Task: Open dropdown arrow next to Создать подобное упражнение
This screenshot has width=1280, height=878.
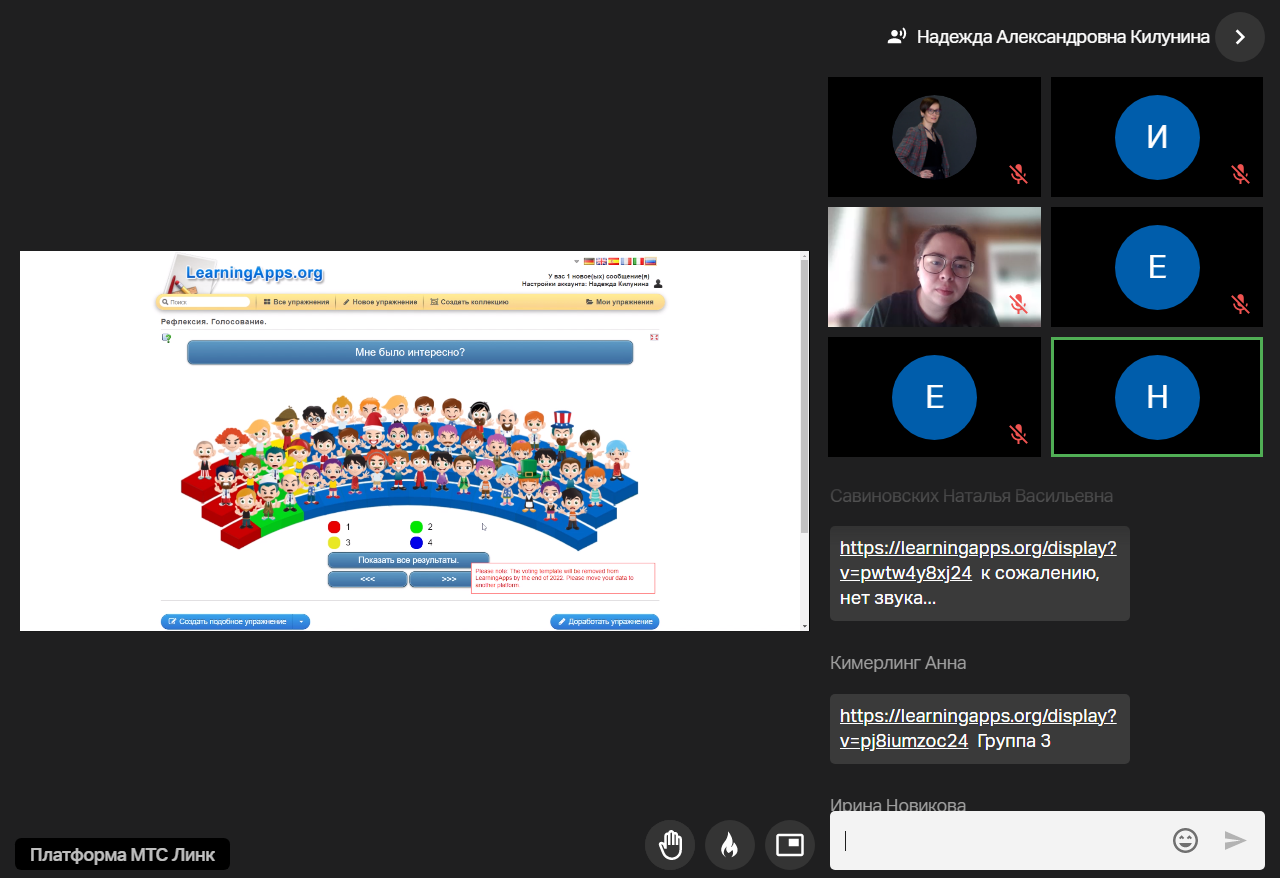Action: 301,622
